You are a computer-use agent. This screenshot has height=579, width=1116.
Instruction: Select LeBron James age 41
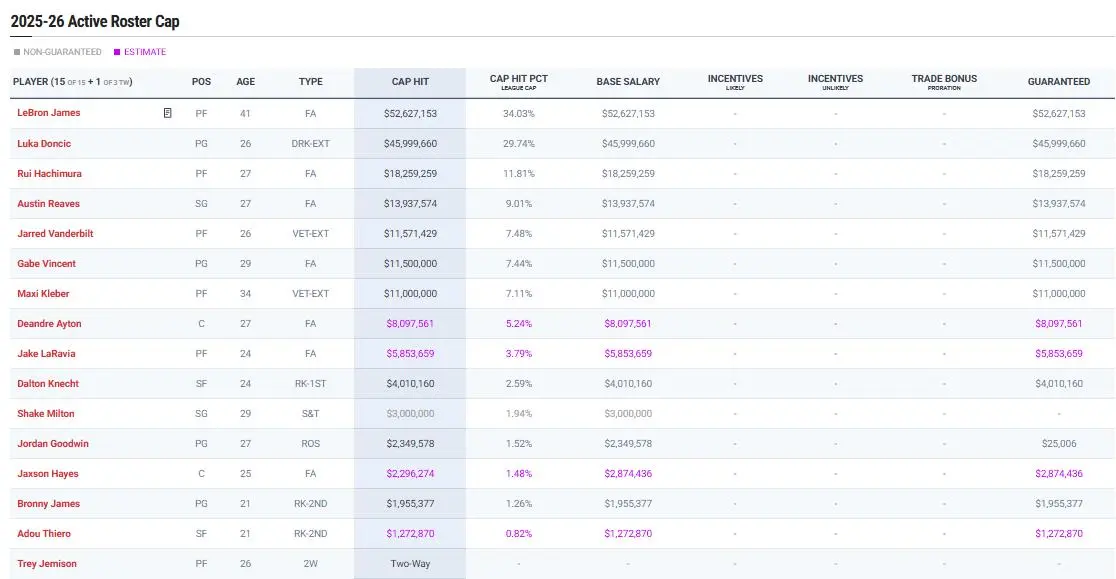point(246,113)
